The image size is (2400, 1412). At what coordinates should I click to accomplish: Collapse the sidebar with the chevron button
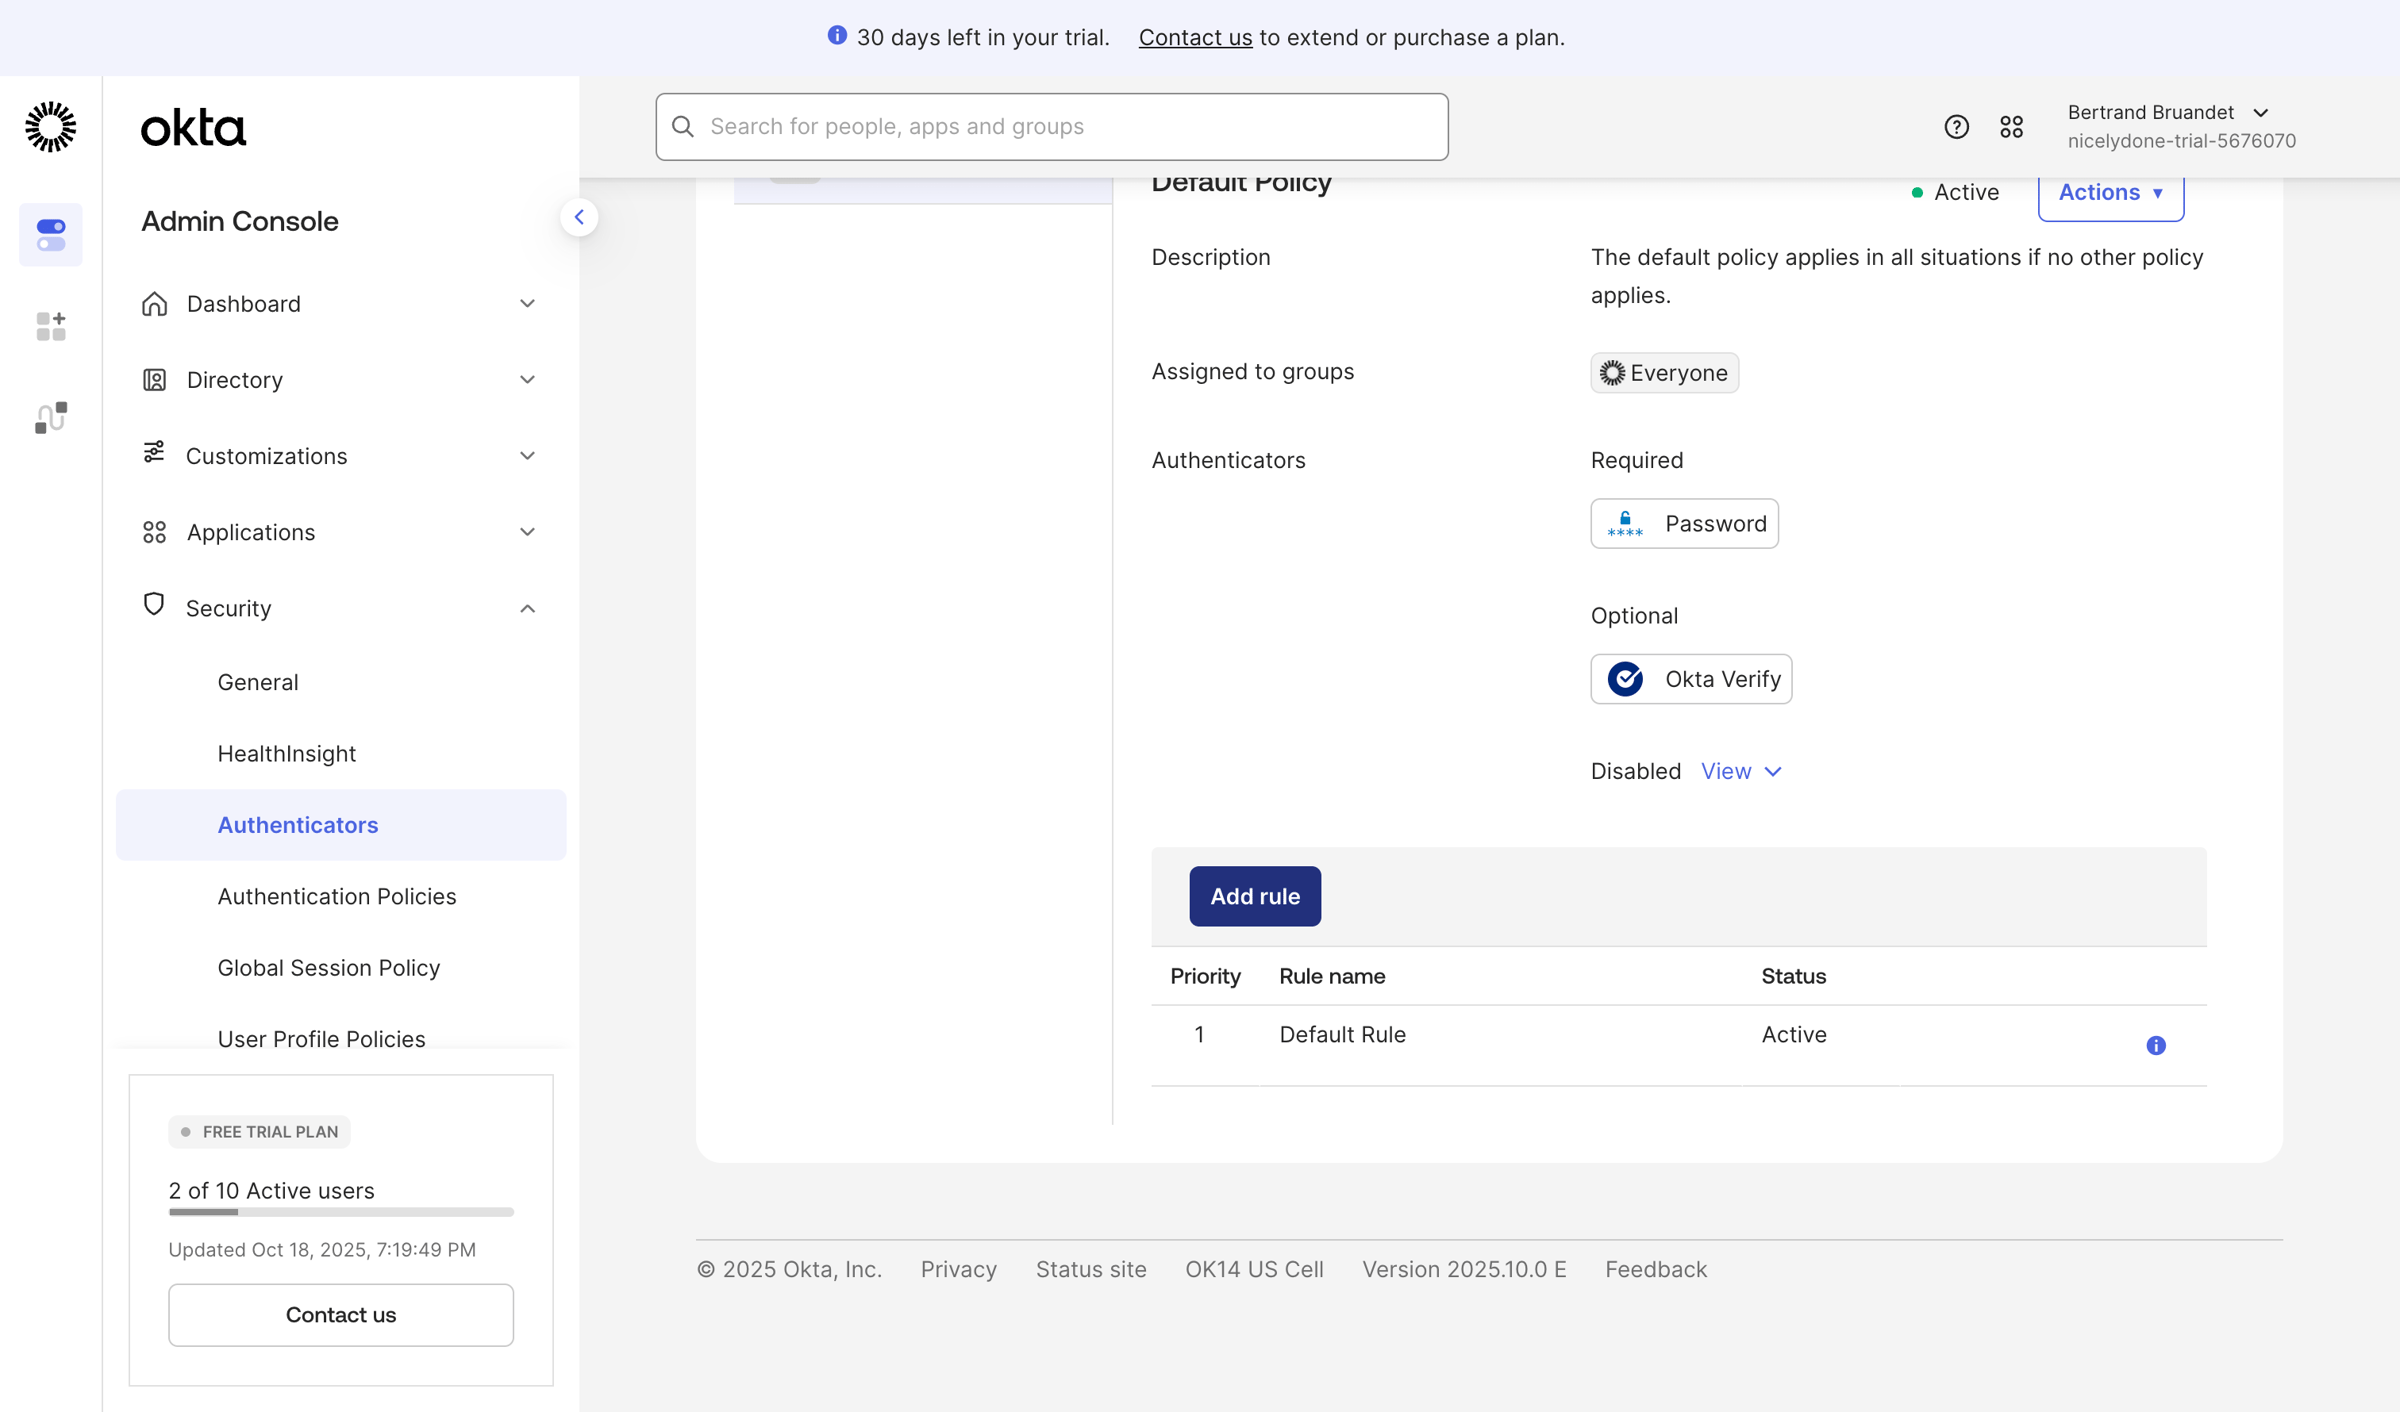tap(579, 217)
